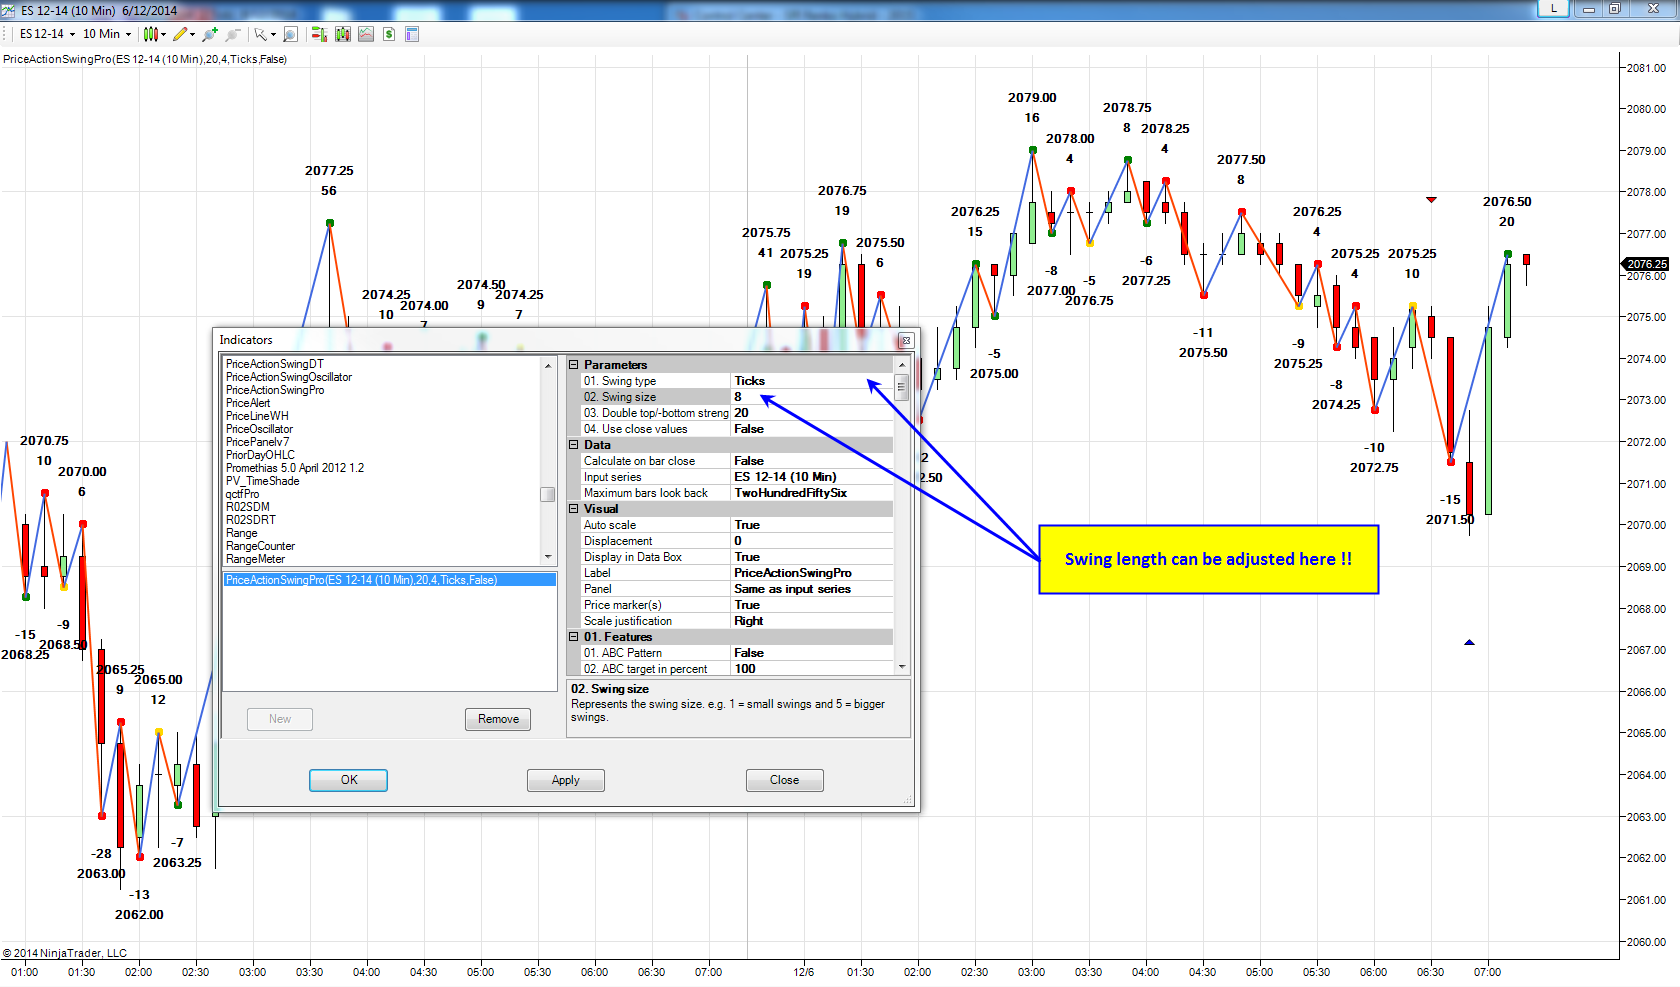1680x987 pixels.
Task: Click the zoom in magnifier icon
Action: [x=209, y=34]
